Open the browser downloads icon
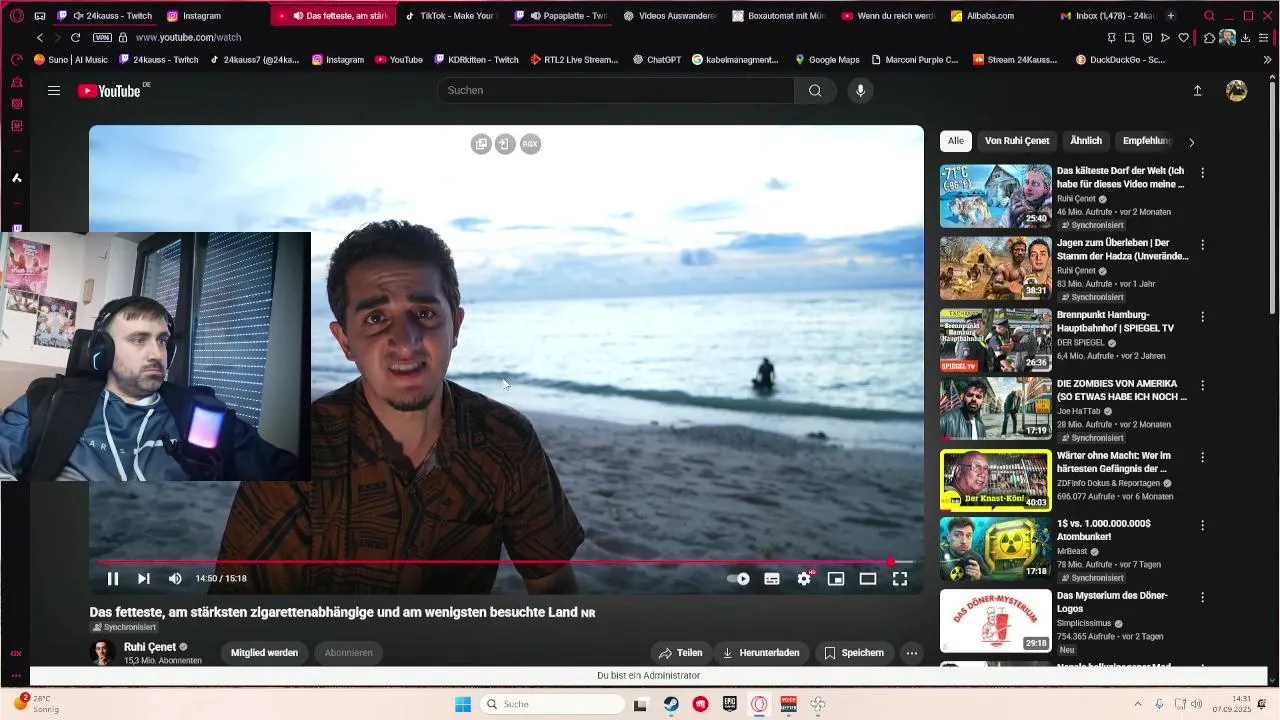 1245,37
